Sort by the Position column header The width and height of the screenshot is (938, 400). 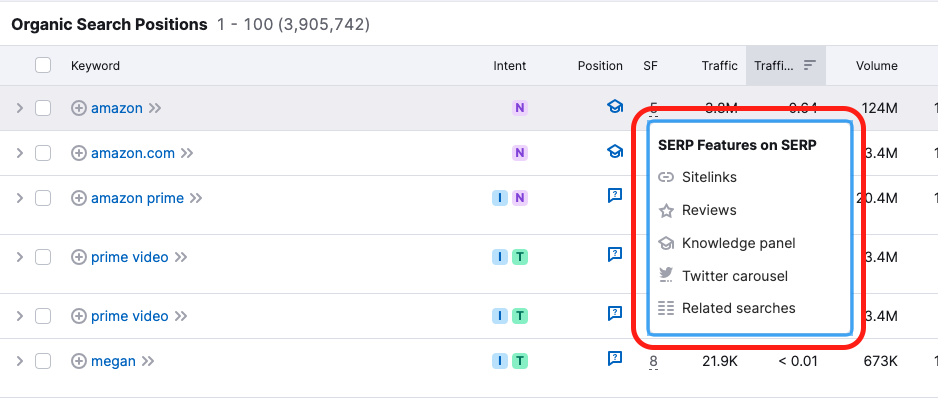point(600,66)
